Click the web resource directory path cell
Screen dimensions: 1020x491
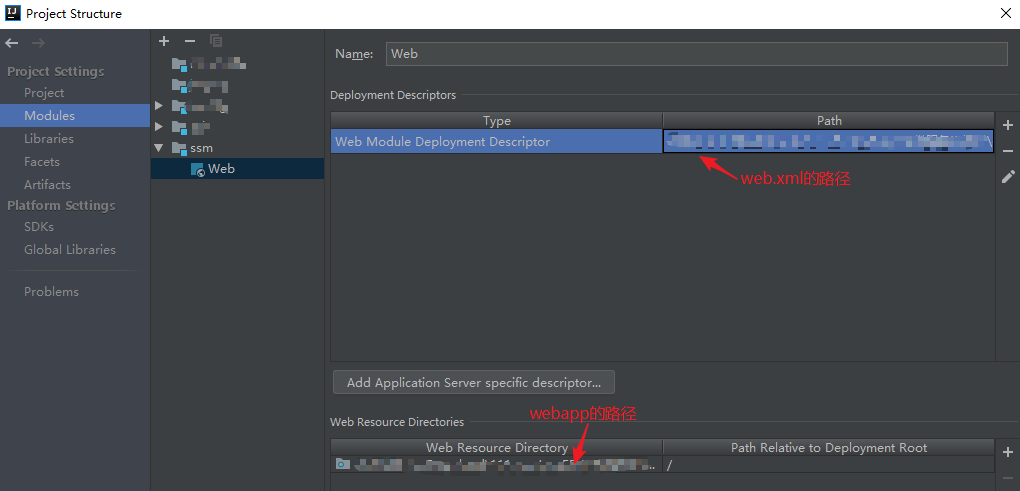496,464
